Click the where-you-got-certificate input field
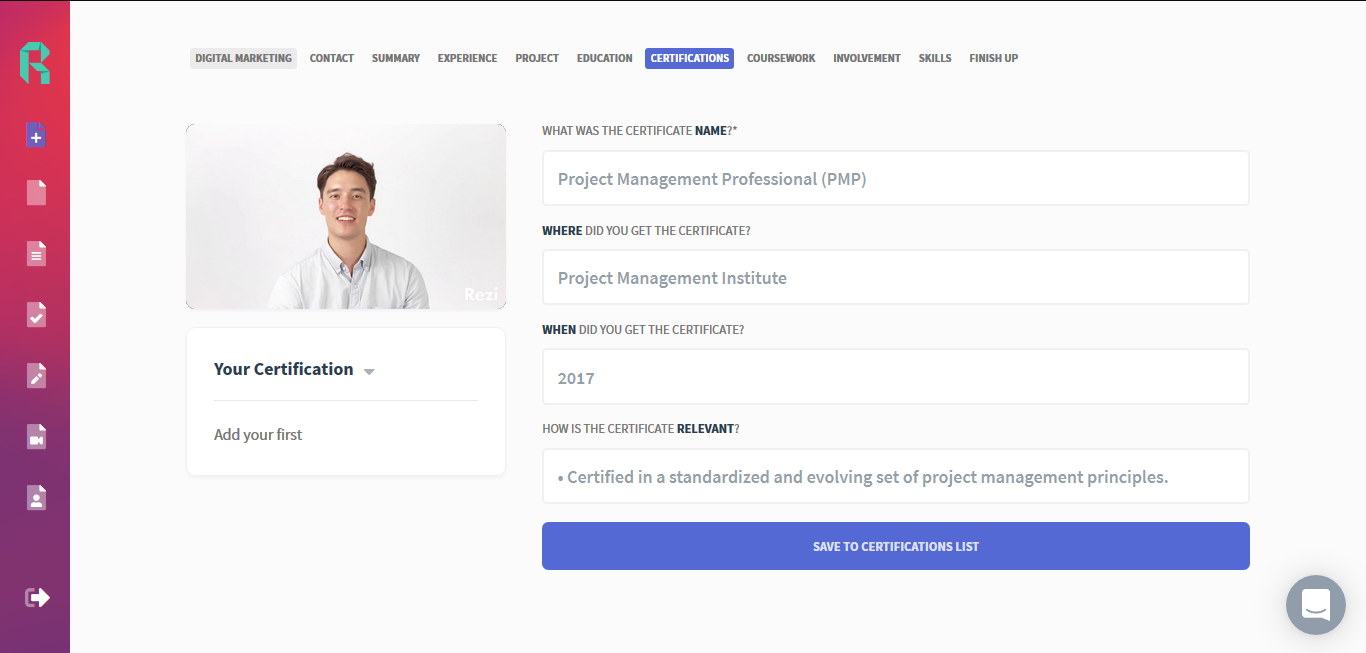Screen dimensions: 1366x653 896,277
